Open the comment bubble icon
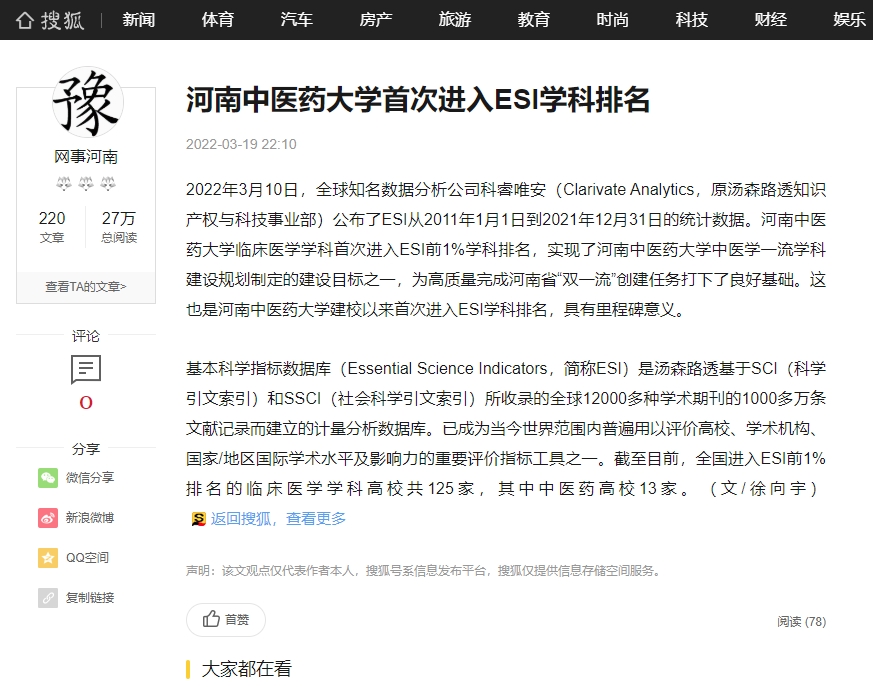Screen dimensions: 873x687 86,370
